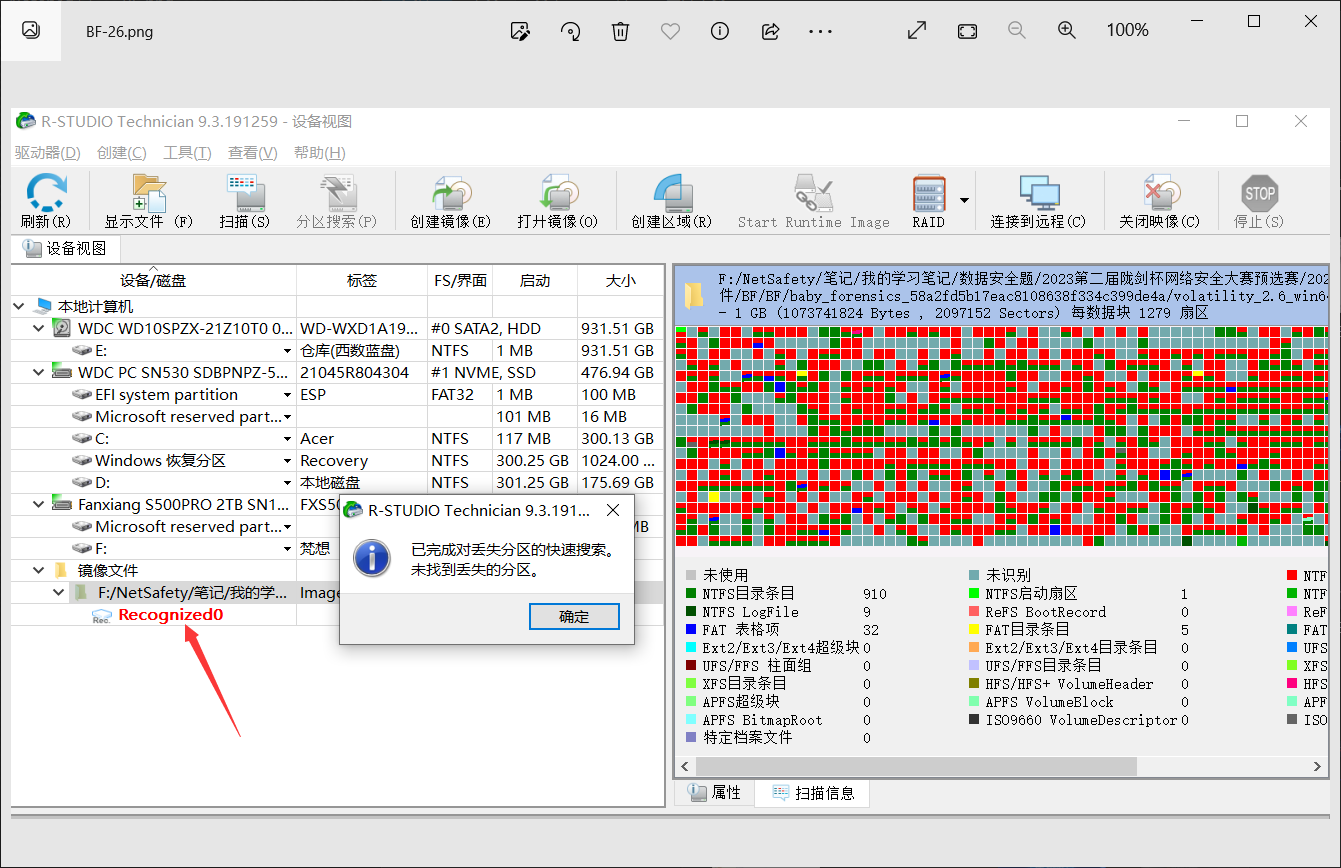Click photo viewer zoom in icon
The image size is (1341, 868).
(x=1067, y=31)
